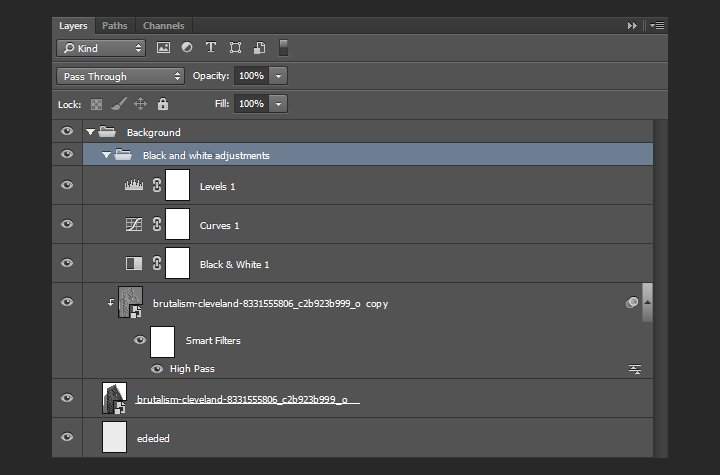The height and width of the screenshot is (475, 720).
Task: Hide the Black & White 1 layer
Action: point(67,263)
